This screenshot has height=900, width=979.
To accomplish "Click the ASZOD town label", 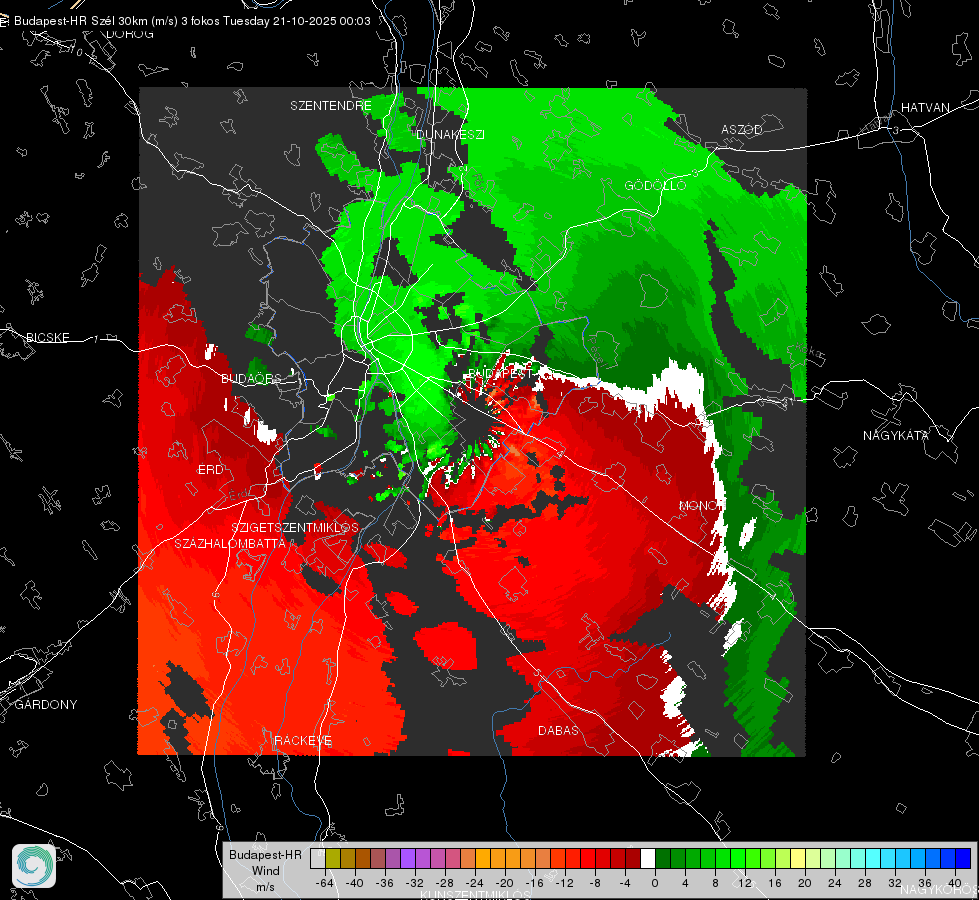I will 742,130.
